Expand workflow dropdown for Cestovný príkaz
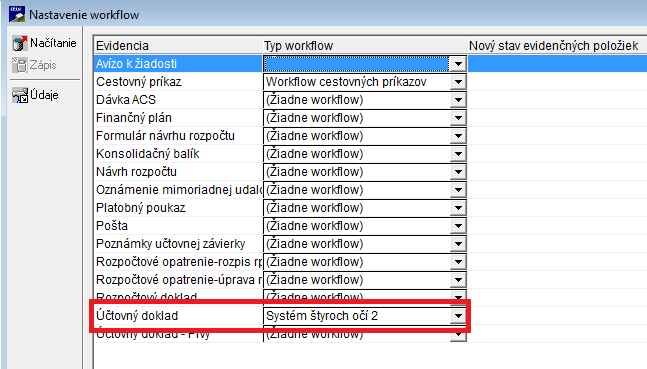Viewport: 647px width, 369px height. 458,82
